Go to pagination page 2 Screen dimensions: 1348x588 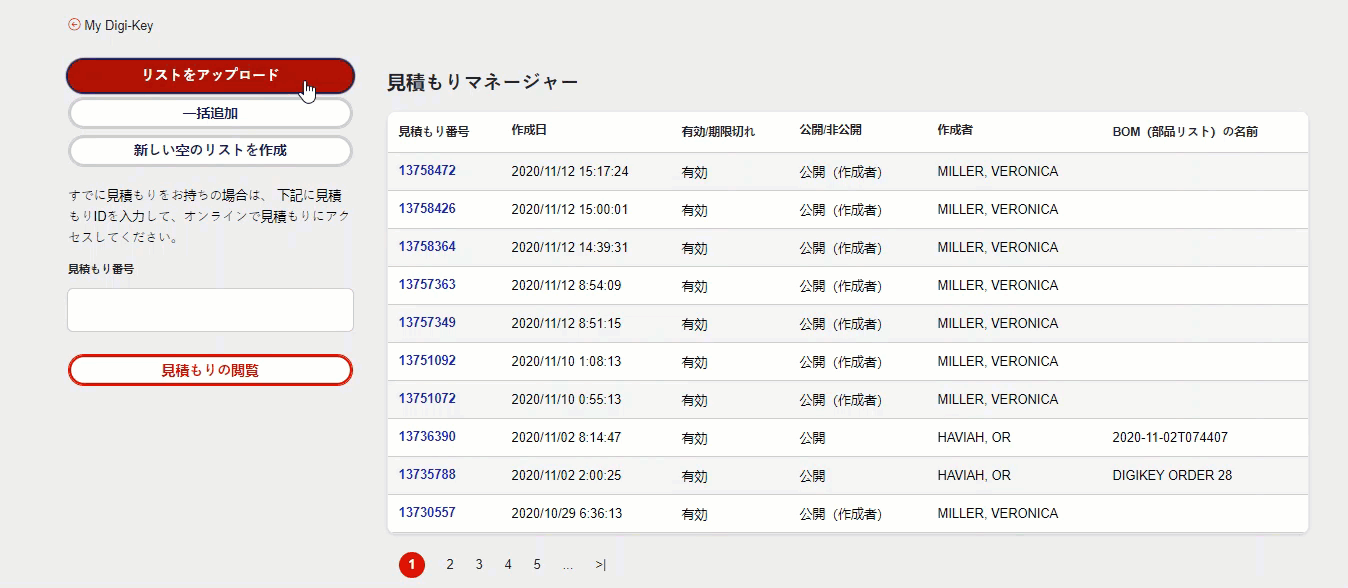[450, 565]
